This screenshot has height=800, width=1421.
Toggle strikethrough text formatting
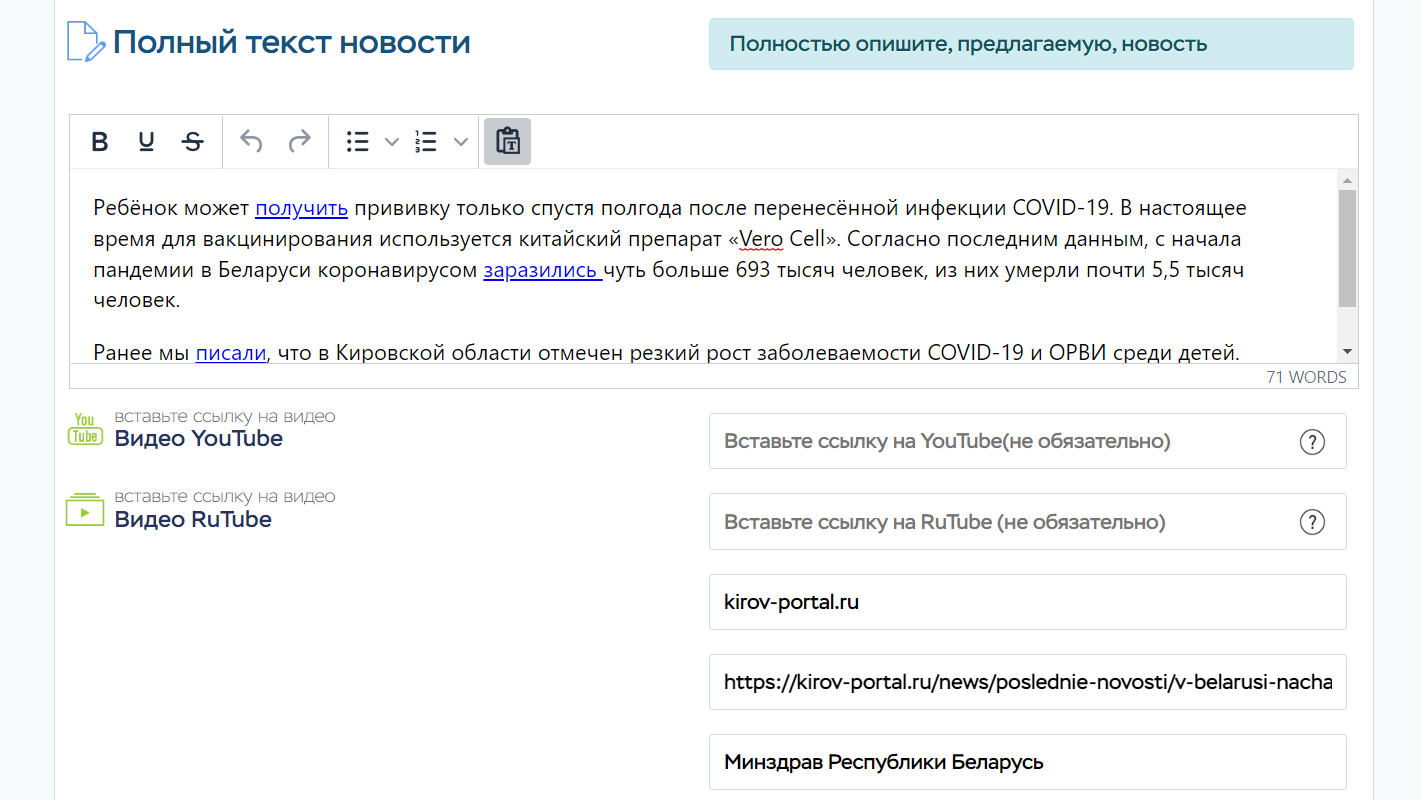click(193, 142)
